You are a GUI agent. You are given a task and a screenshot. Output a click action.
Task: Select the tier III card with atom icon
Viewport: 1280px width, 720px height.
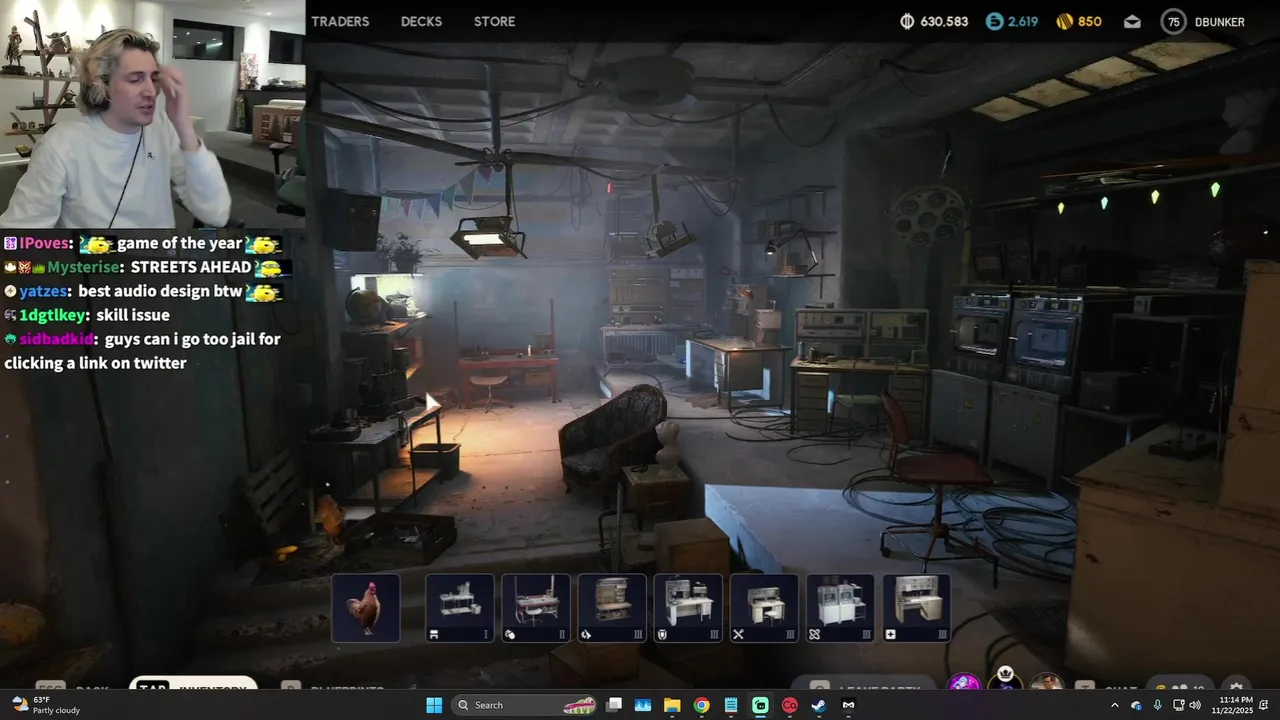point(840,607)
